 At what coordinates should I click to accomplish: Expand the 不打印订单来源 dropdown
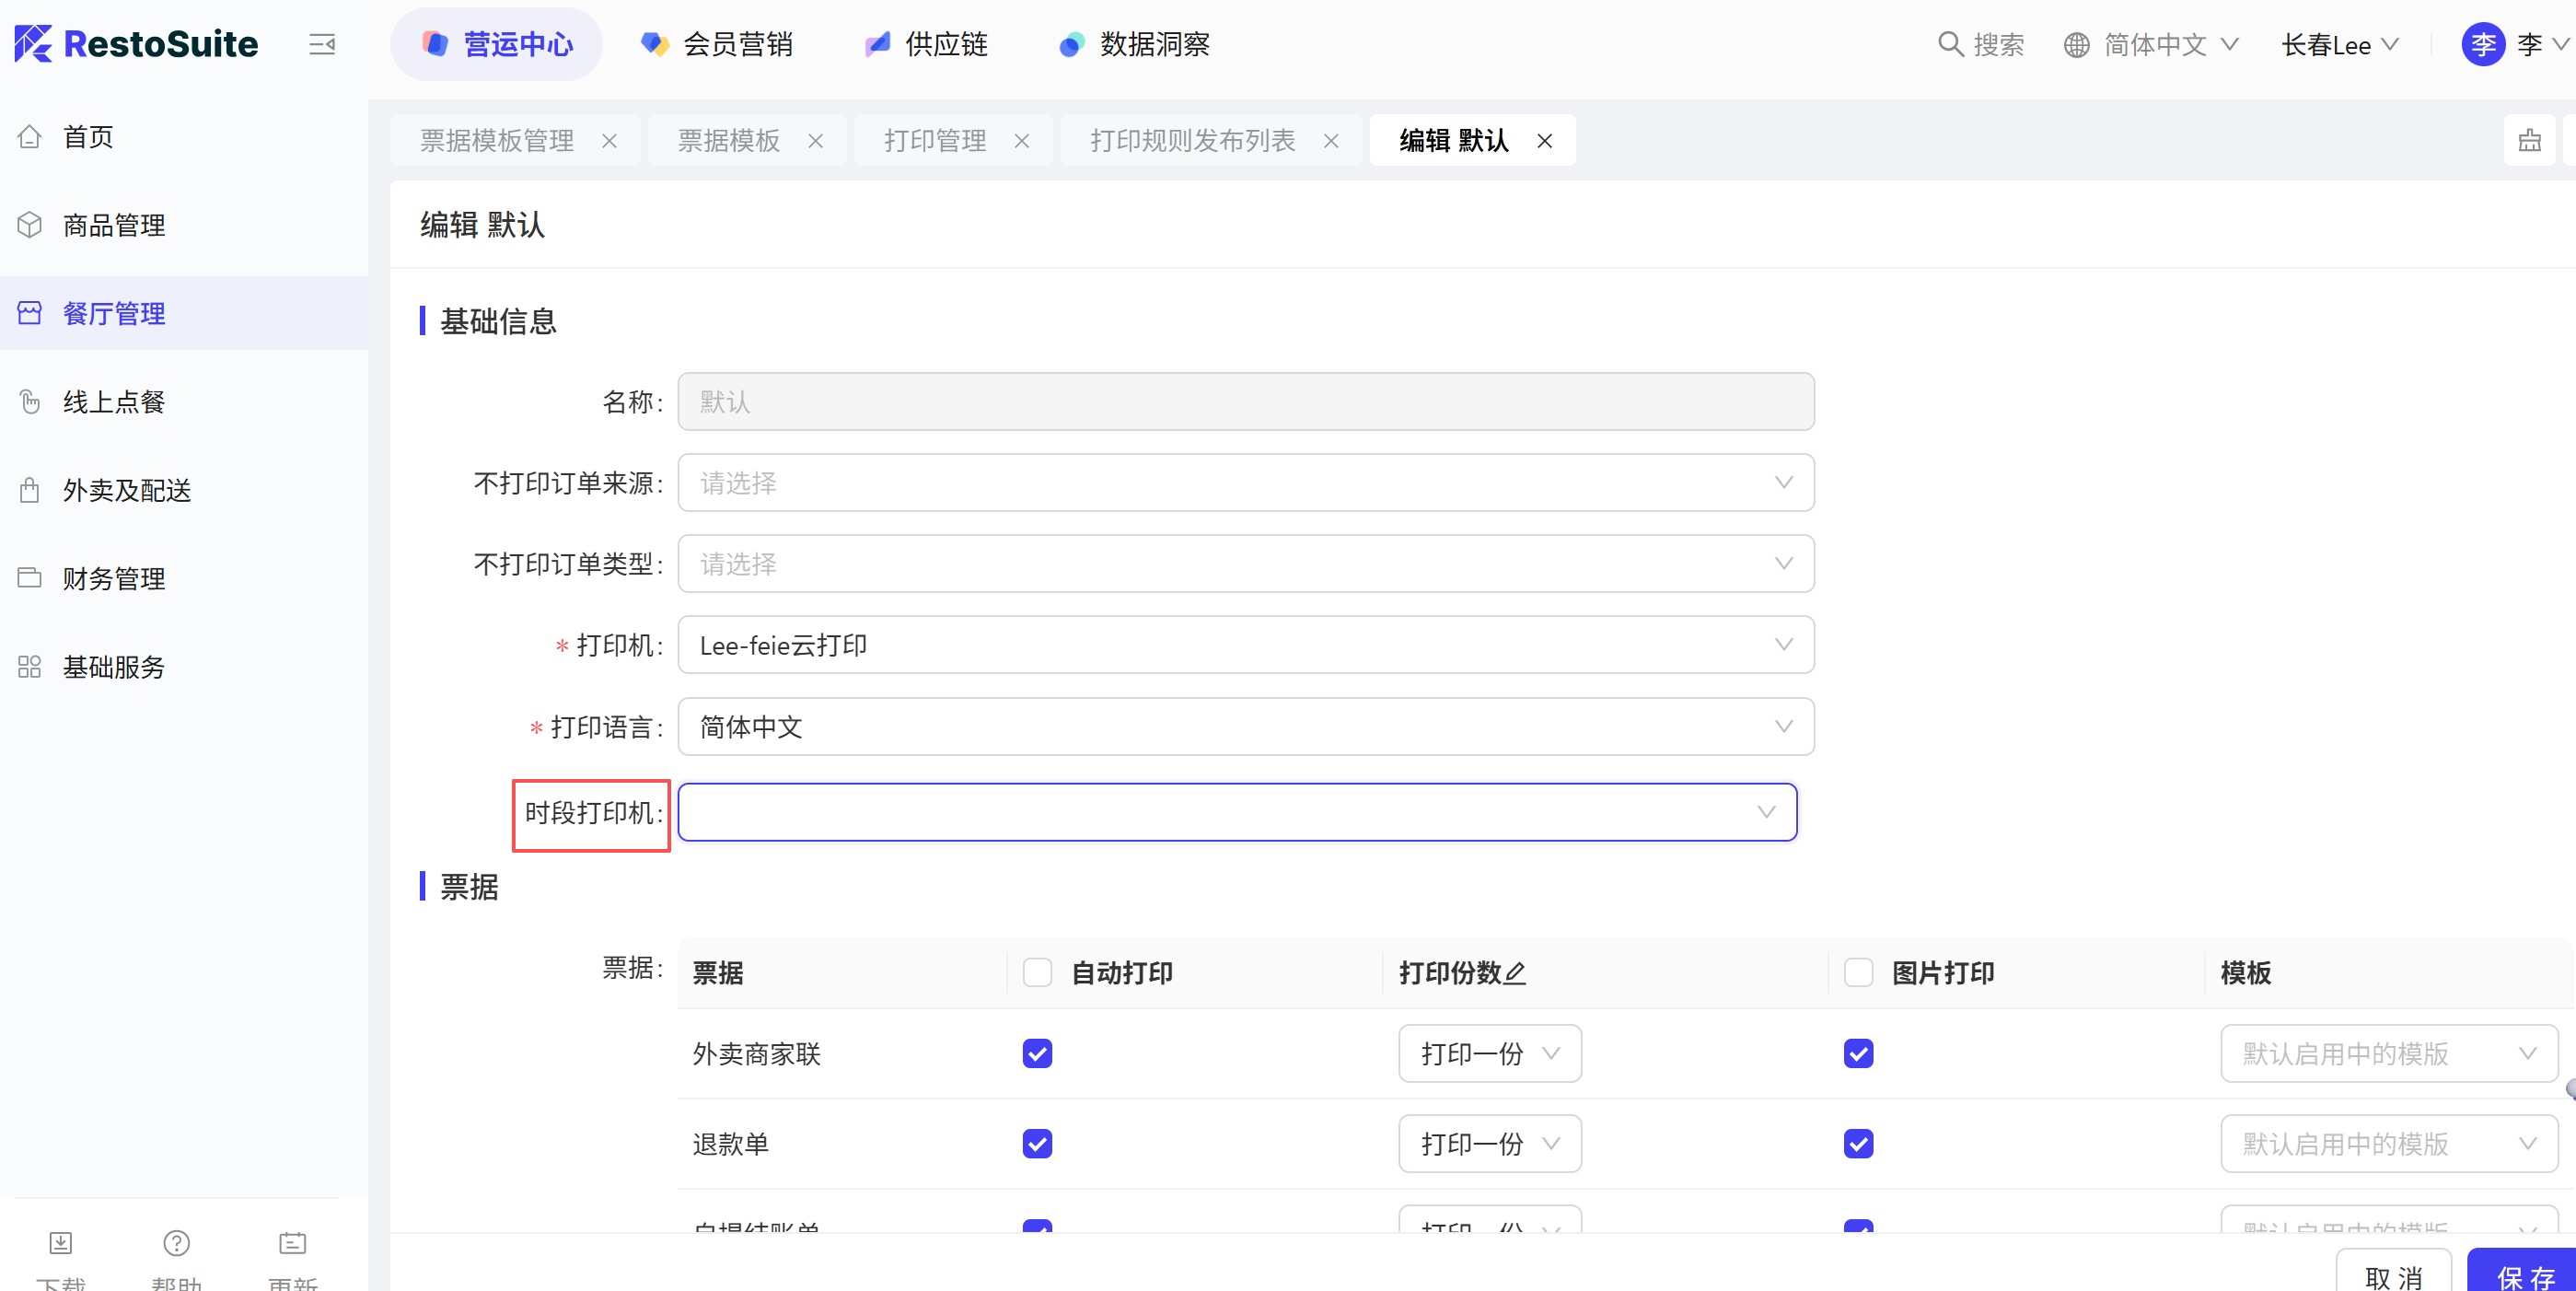click(1245, 483)
